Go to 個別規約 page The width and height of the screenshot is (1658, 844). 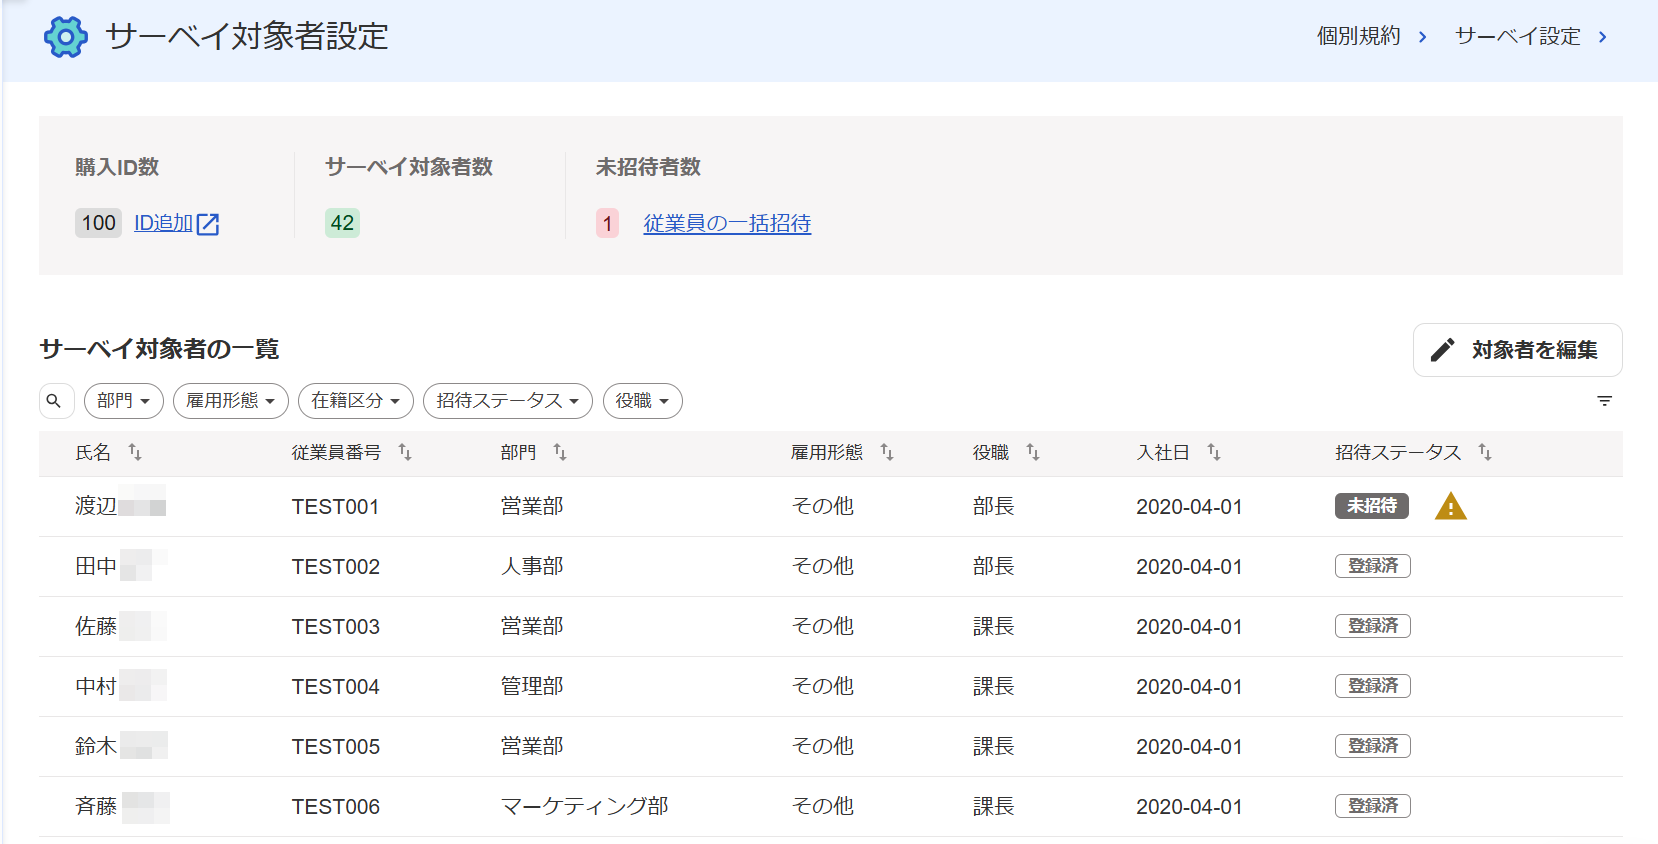(x=1358, y=37)
